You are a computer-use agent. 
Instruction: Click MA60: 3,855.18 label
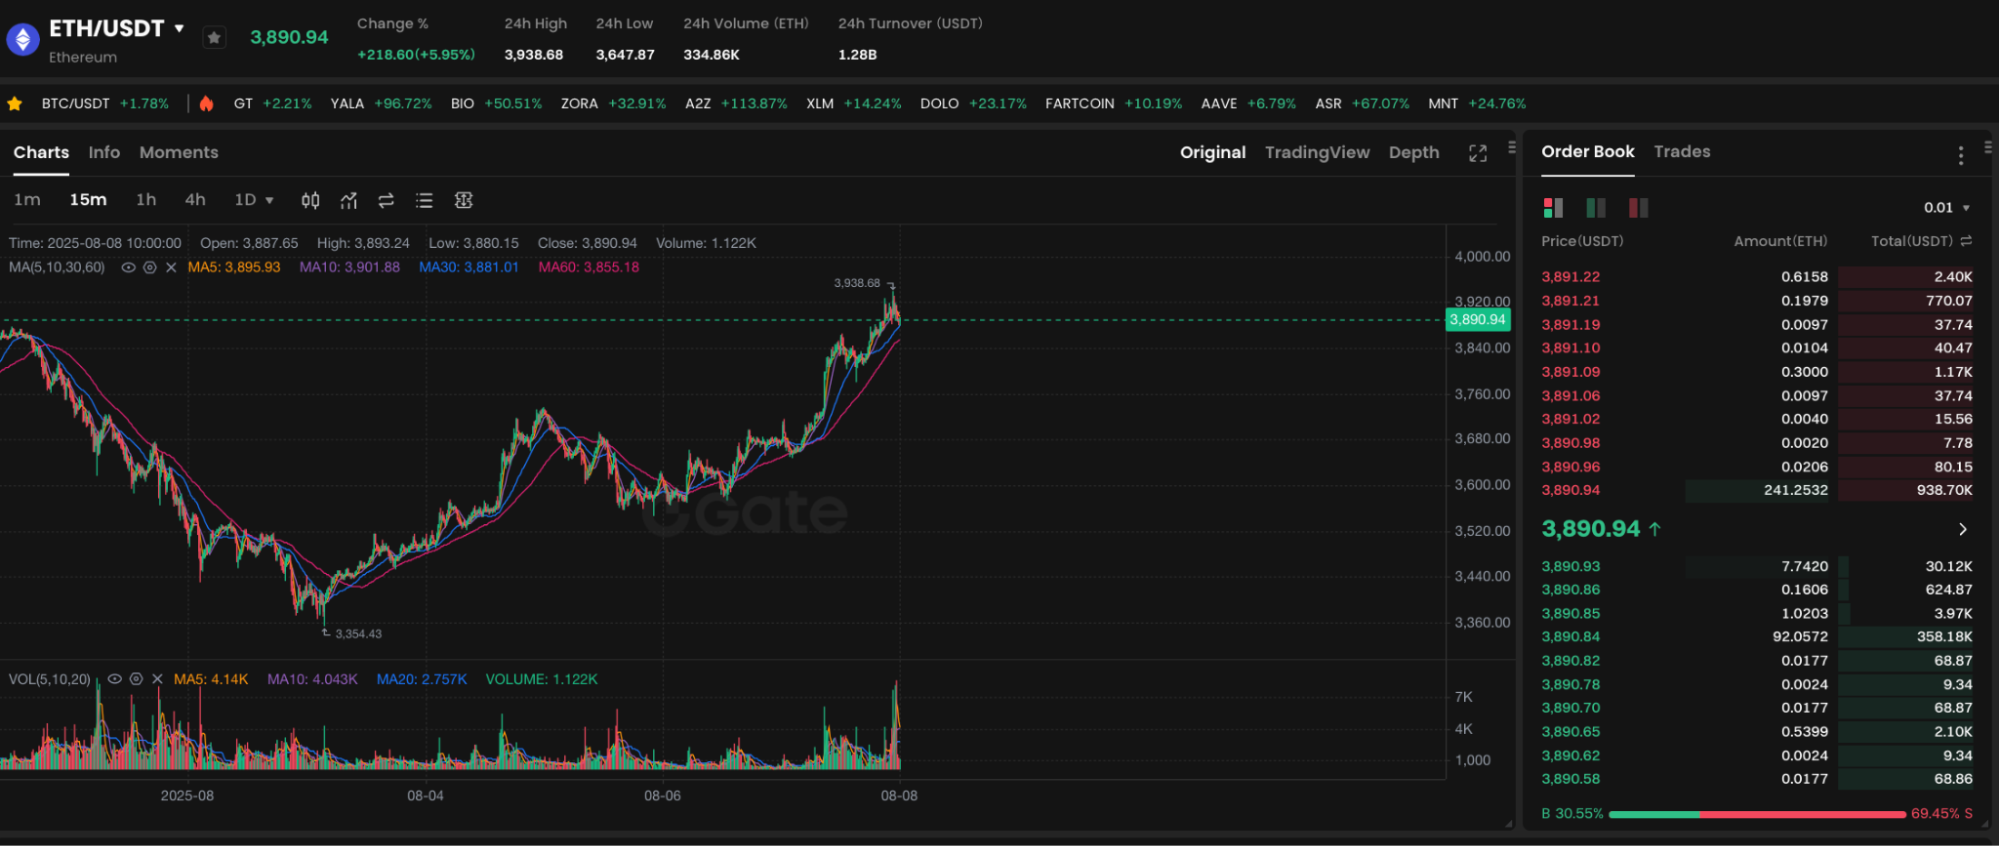588,268
